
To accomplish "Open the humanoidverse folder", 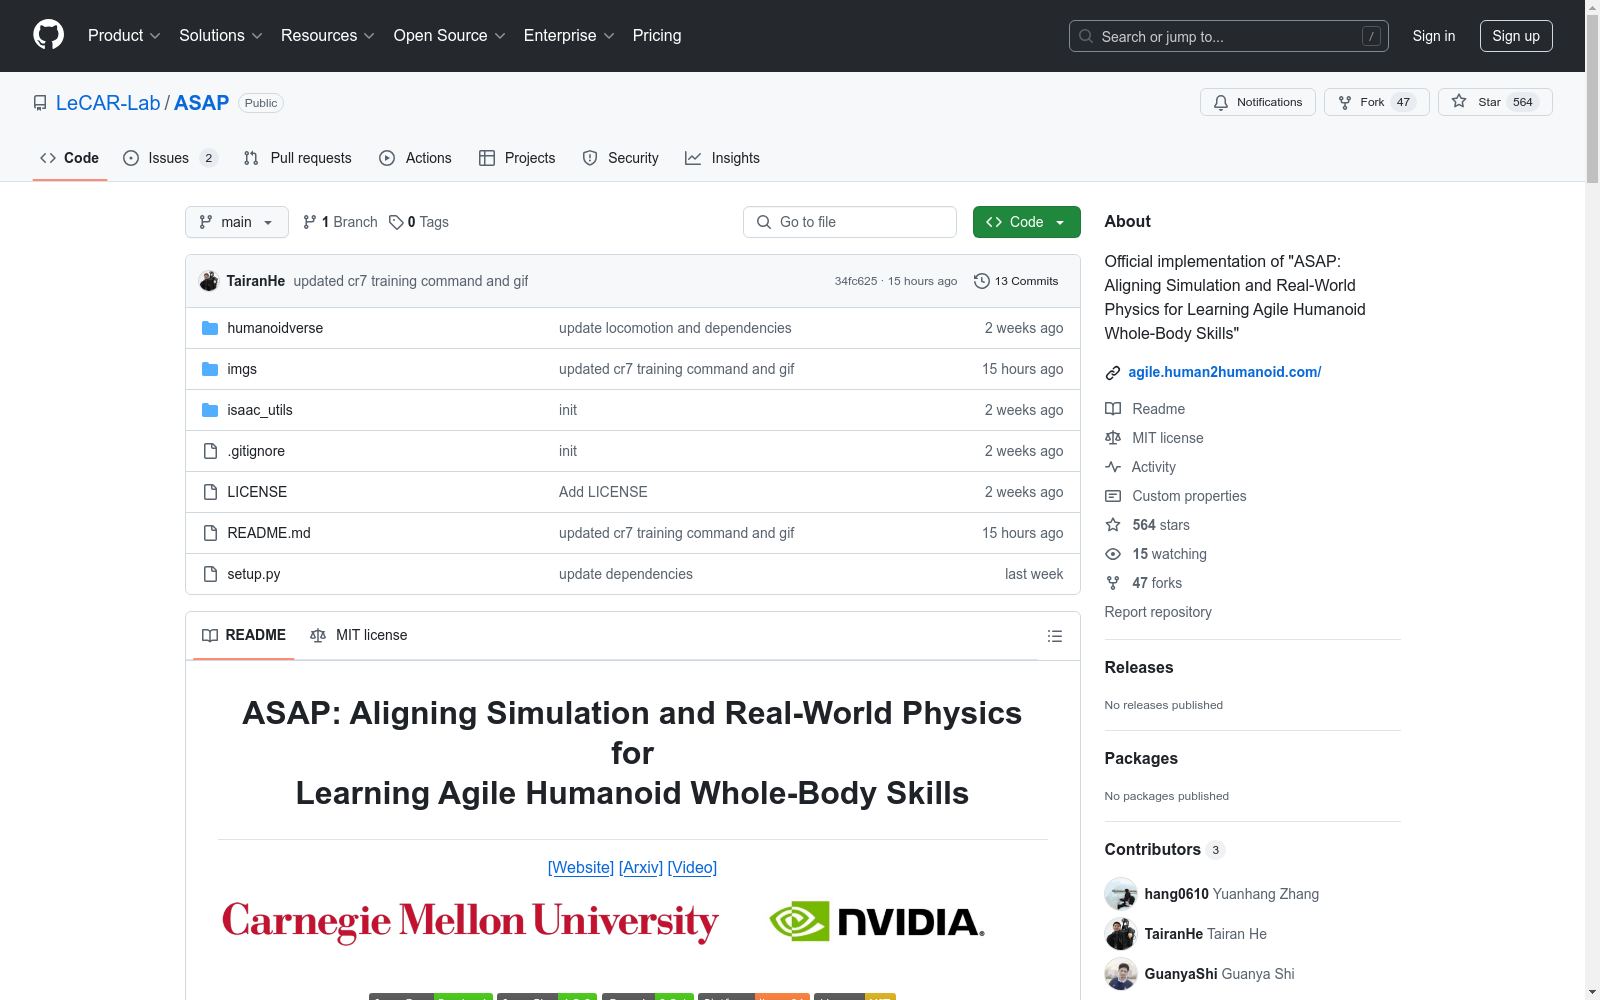I will pyautogui.click(x=274, y=328).
